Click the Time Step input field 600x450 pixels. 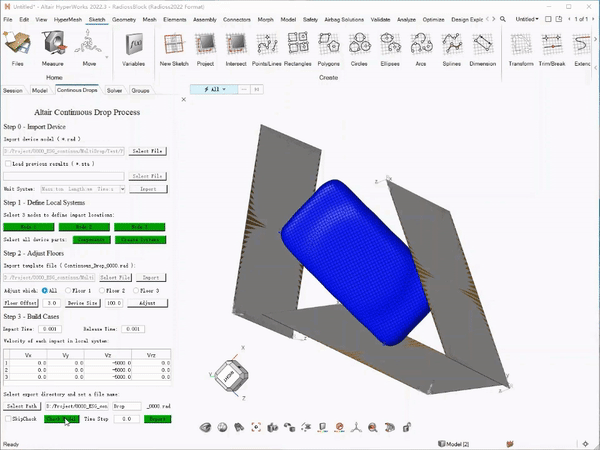point(126,419)
